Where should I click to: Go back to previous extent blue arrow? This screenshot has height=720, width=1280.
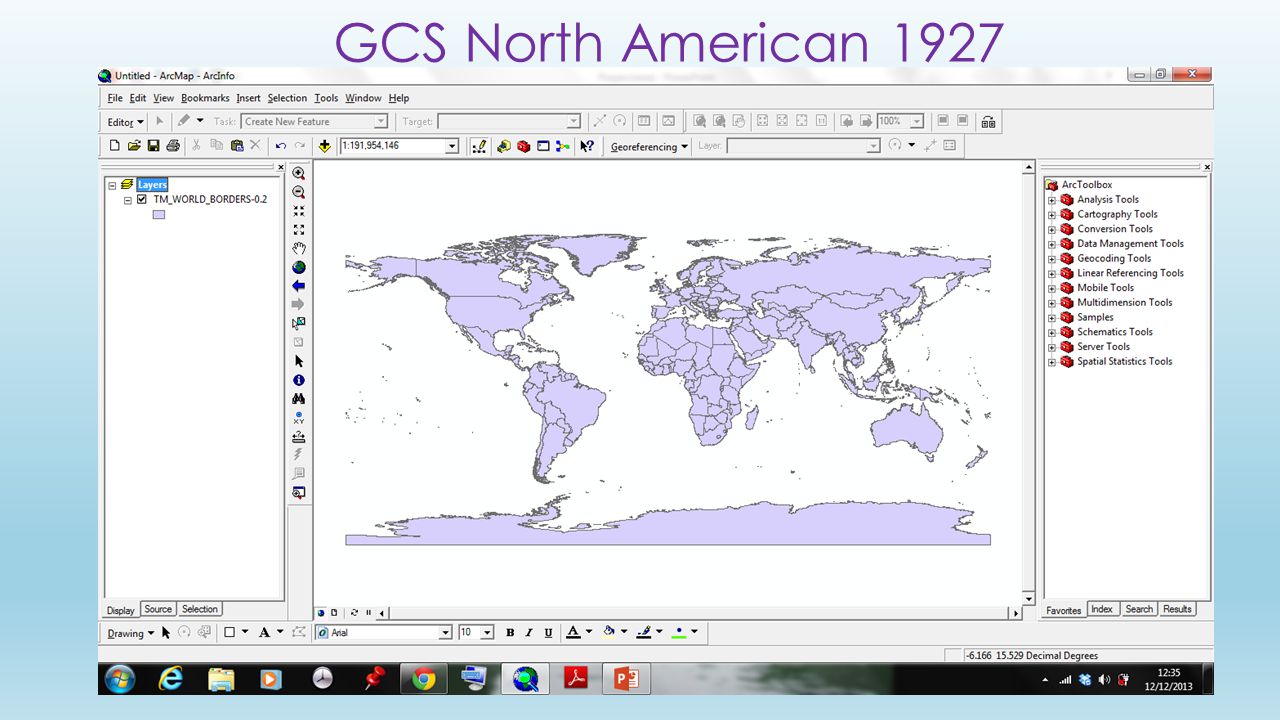point(298,286)
